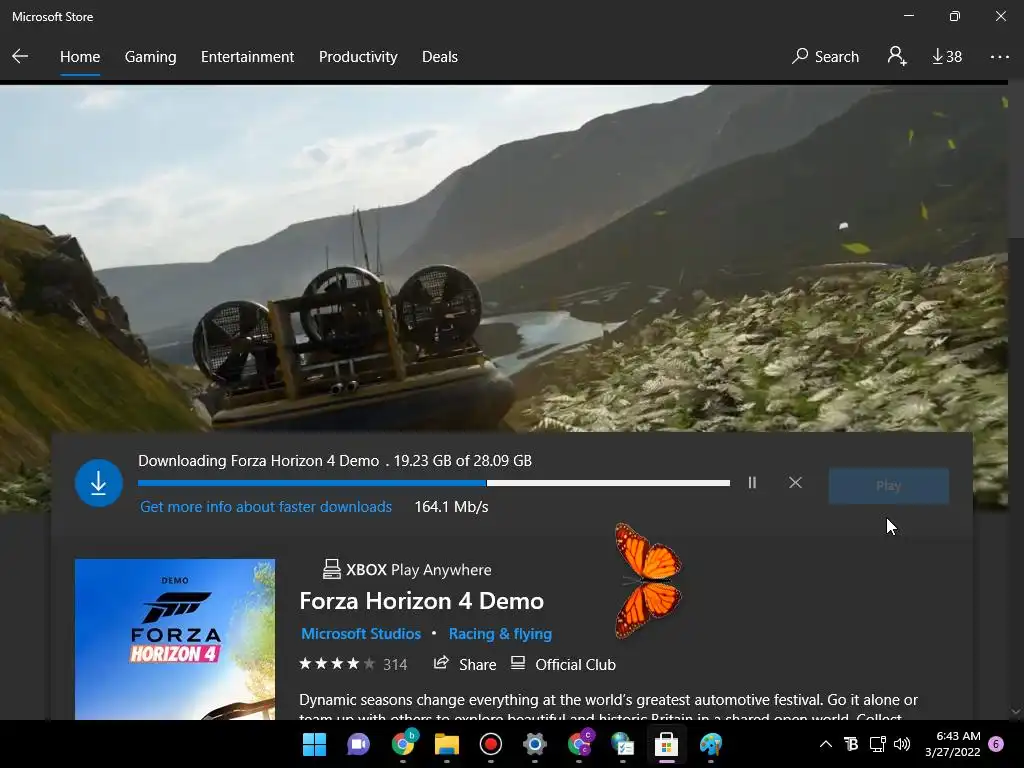Open the Racing & flying category link

(500, 633)
